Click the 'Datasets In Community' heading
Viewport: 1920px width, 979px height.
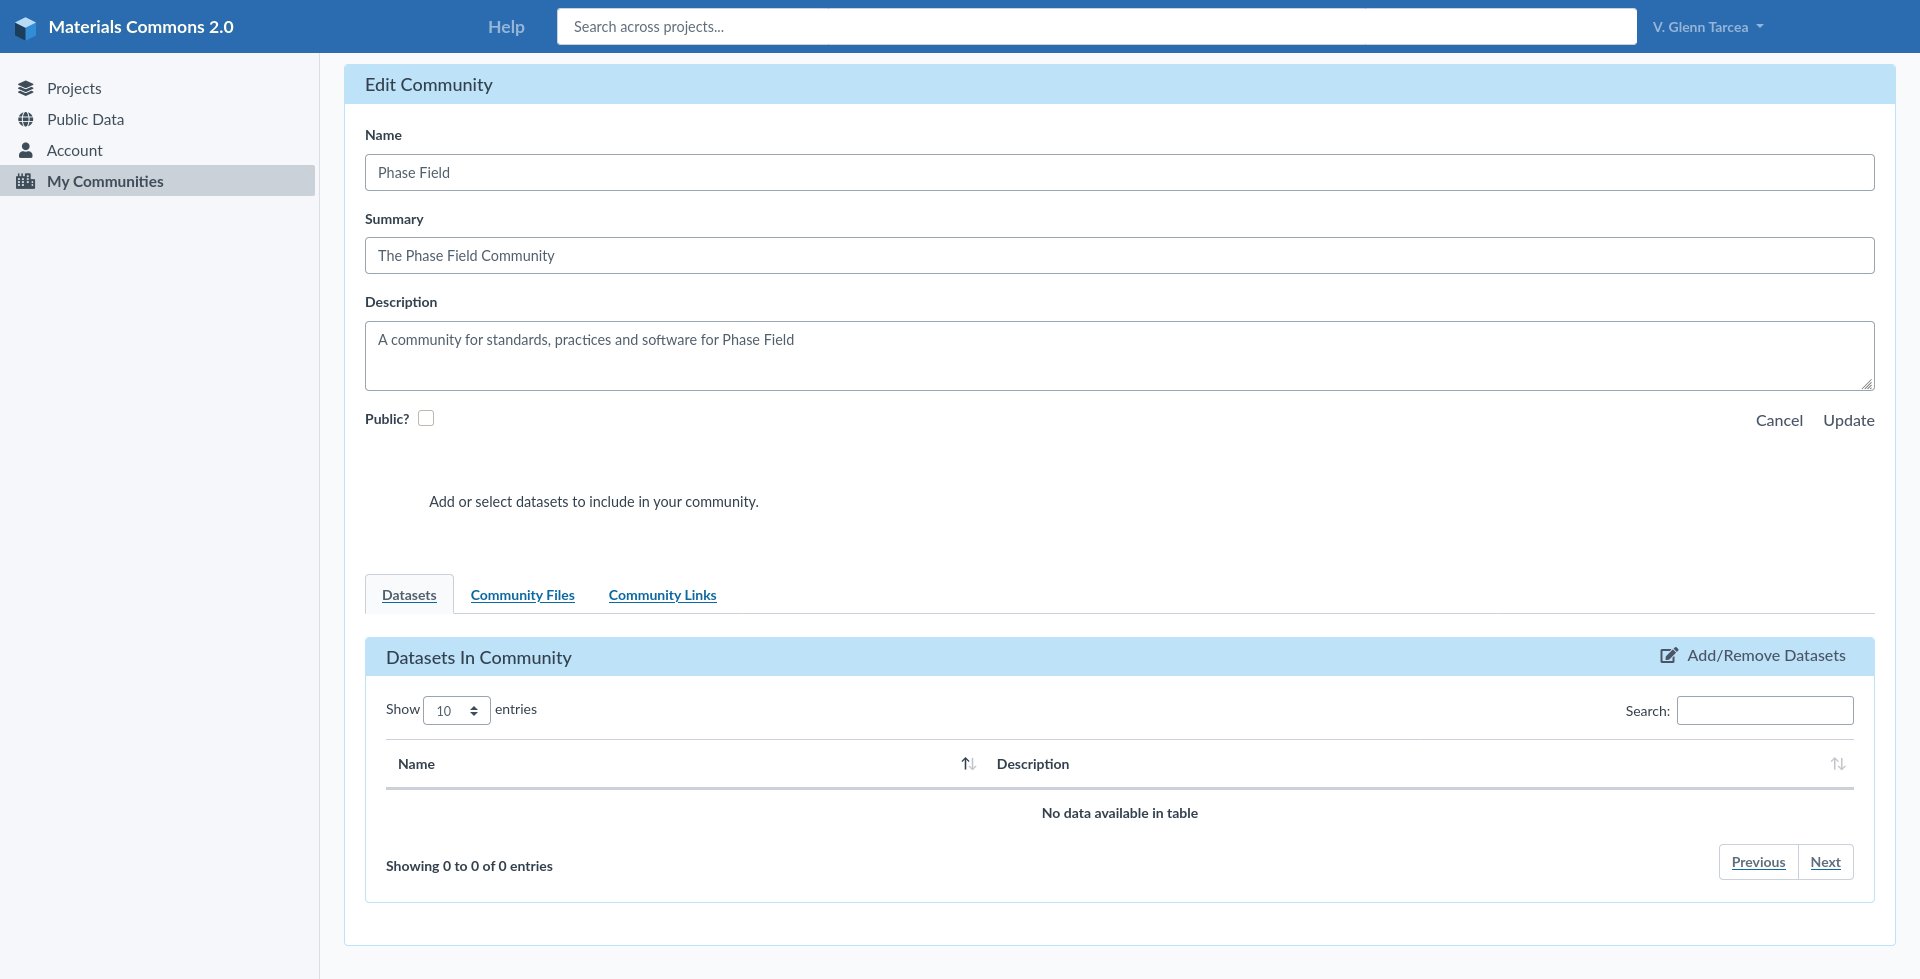479,658
